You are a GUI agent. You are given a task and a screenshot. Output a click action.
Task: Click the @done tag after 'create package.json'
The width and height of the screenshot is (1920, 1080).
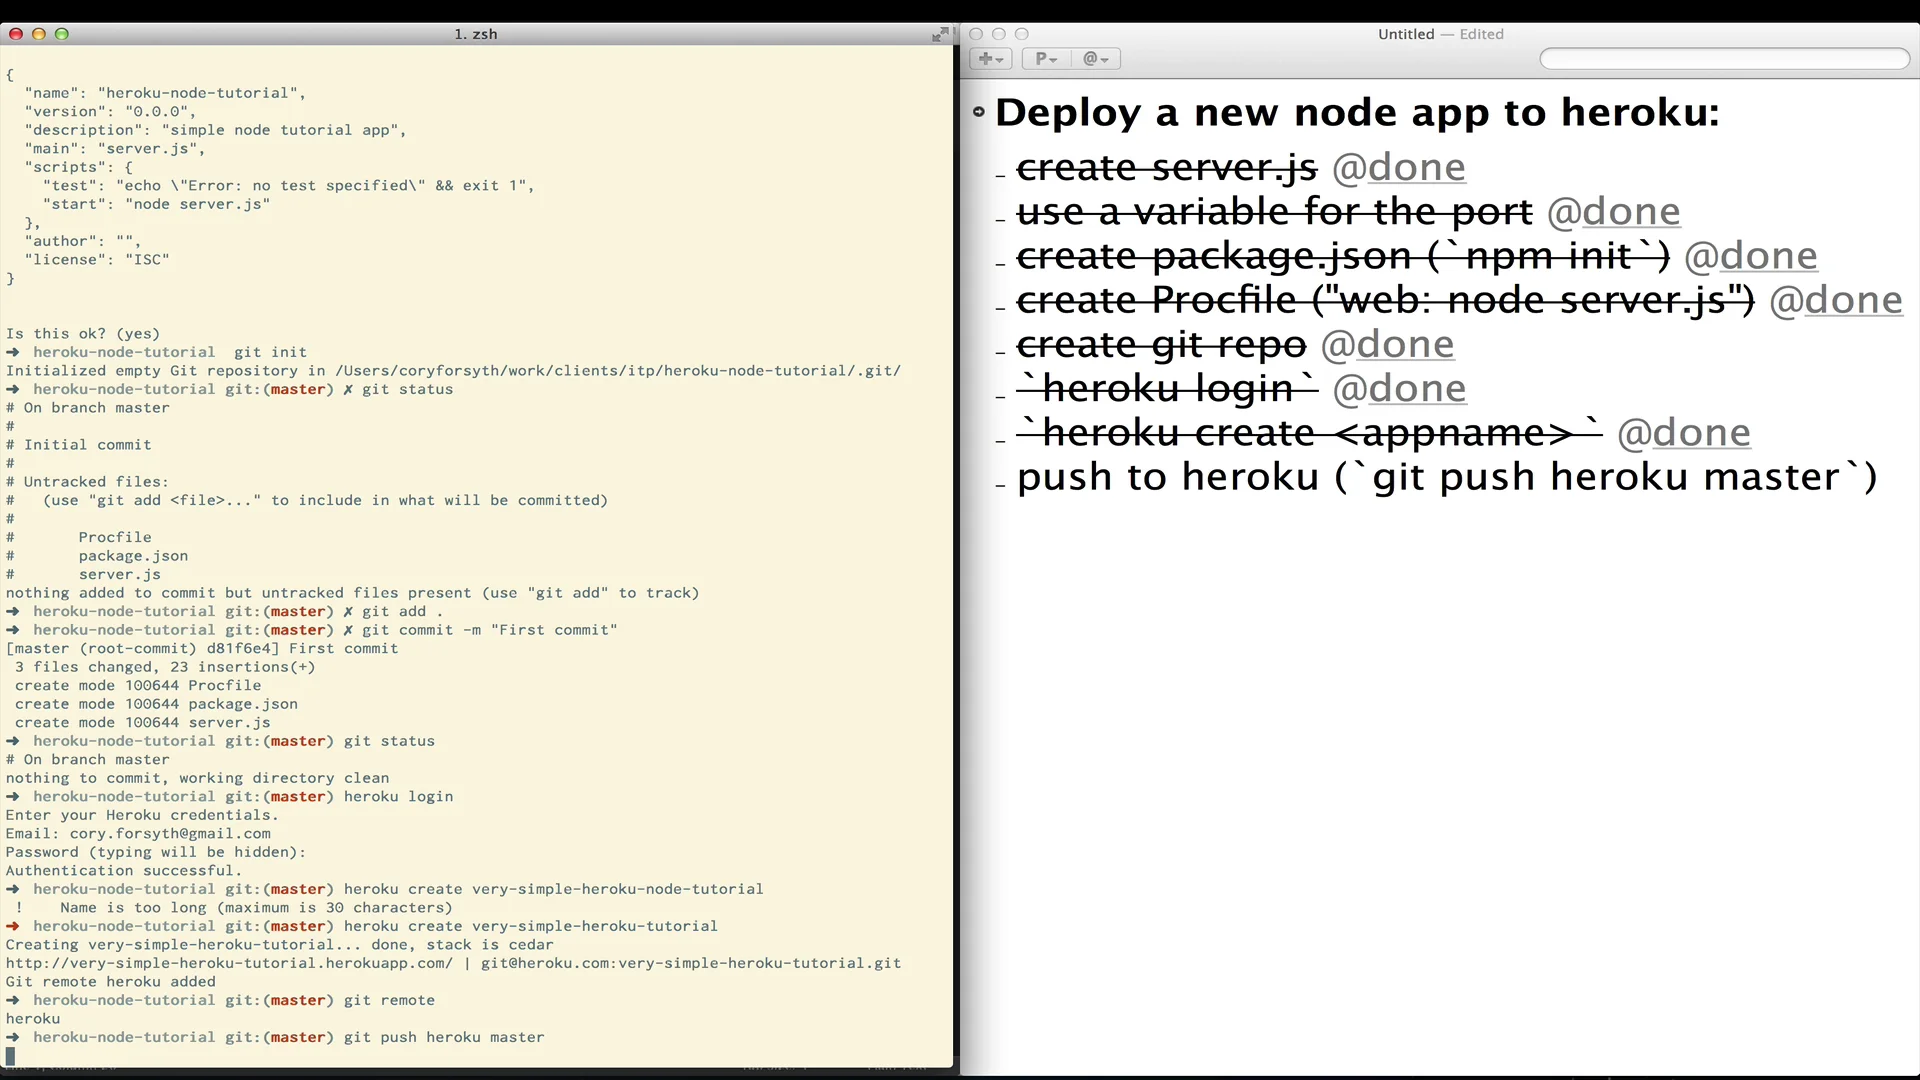[1751, 256]
